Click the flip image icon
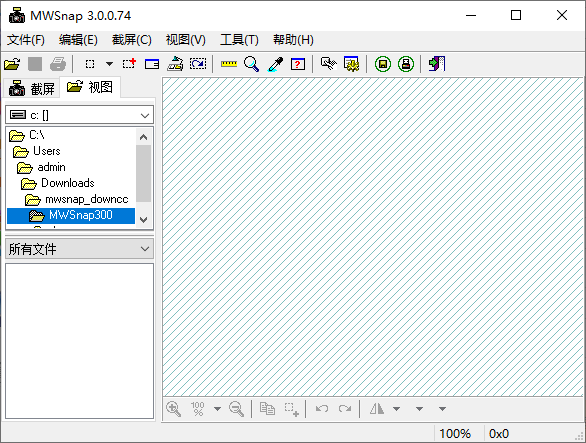 point(377,409)
